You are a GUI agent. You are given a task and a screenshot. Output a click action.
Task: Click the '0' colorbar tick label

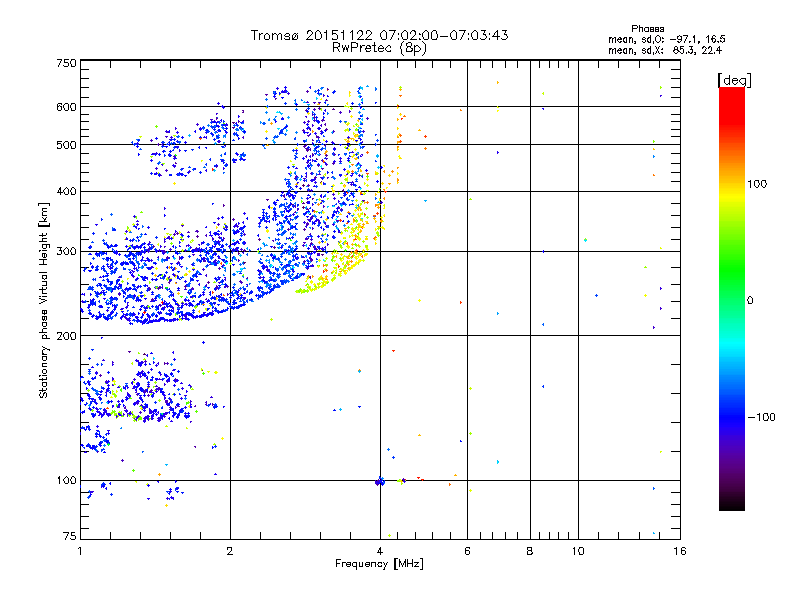[750, 301]
